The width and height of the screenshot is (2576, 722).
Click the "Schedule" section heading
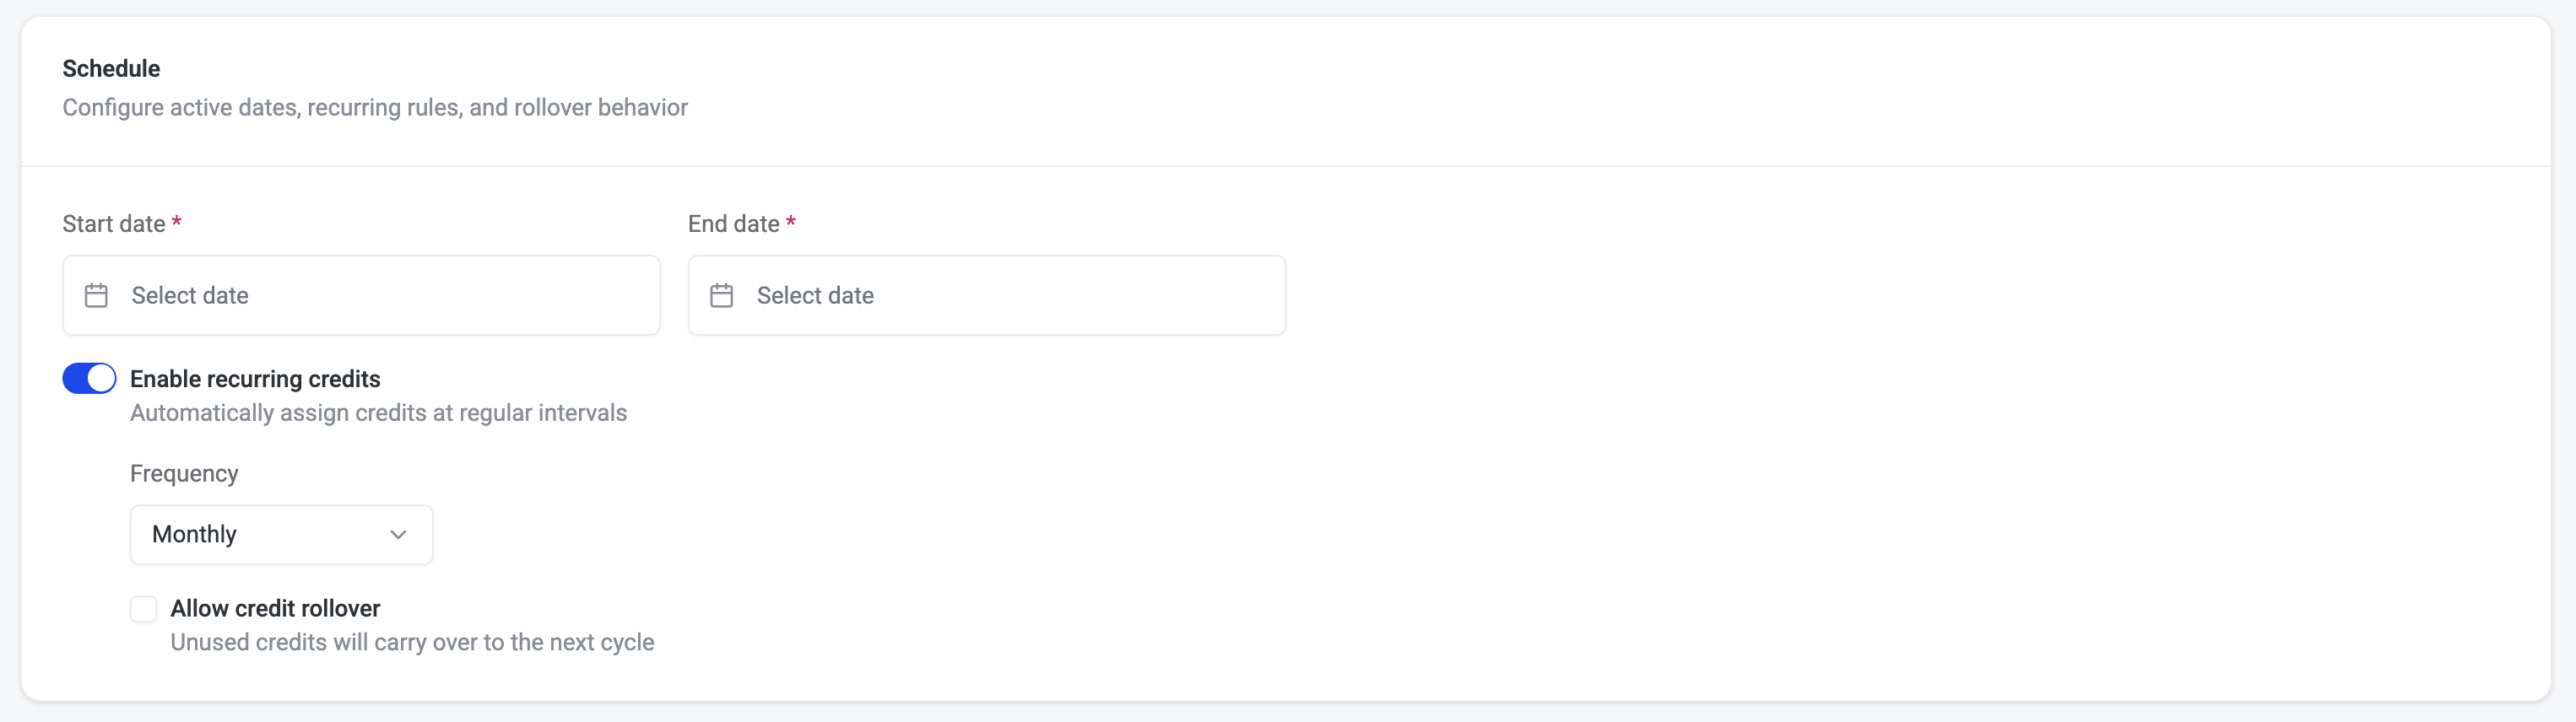[x=111, y=68]
